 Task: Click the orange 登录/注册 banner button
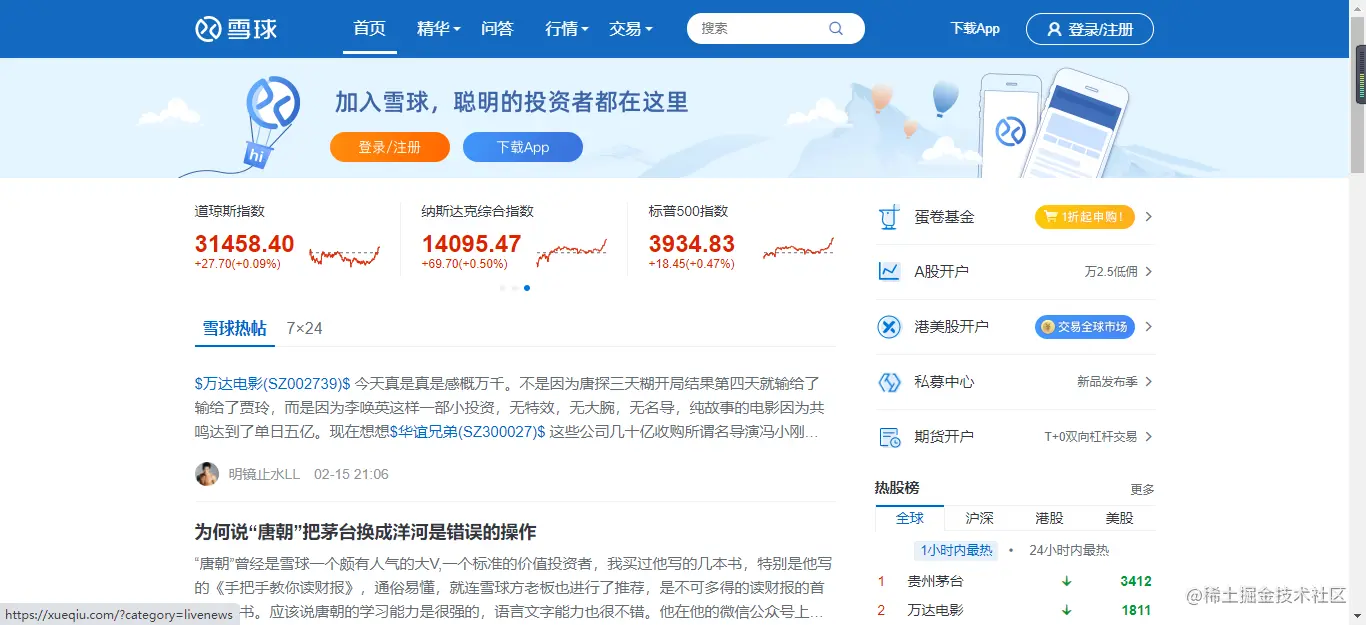click(389, 147)
